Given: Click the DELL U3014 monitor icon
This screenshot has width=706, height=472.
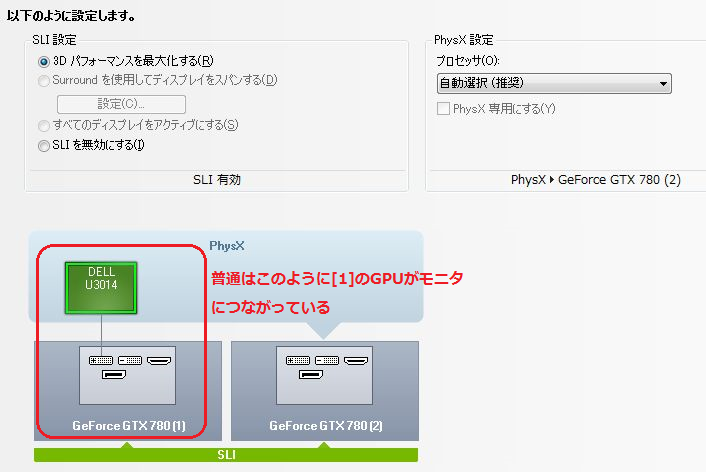Looking at the screenshot, I should (x=101, y=287).
